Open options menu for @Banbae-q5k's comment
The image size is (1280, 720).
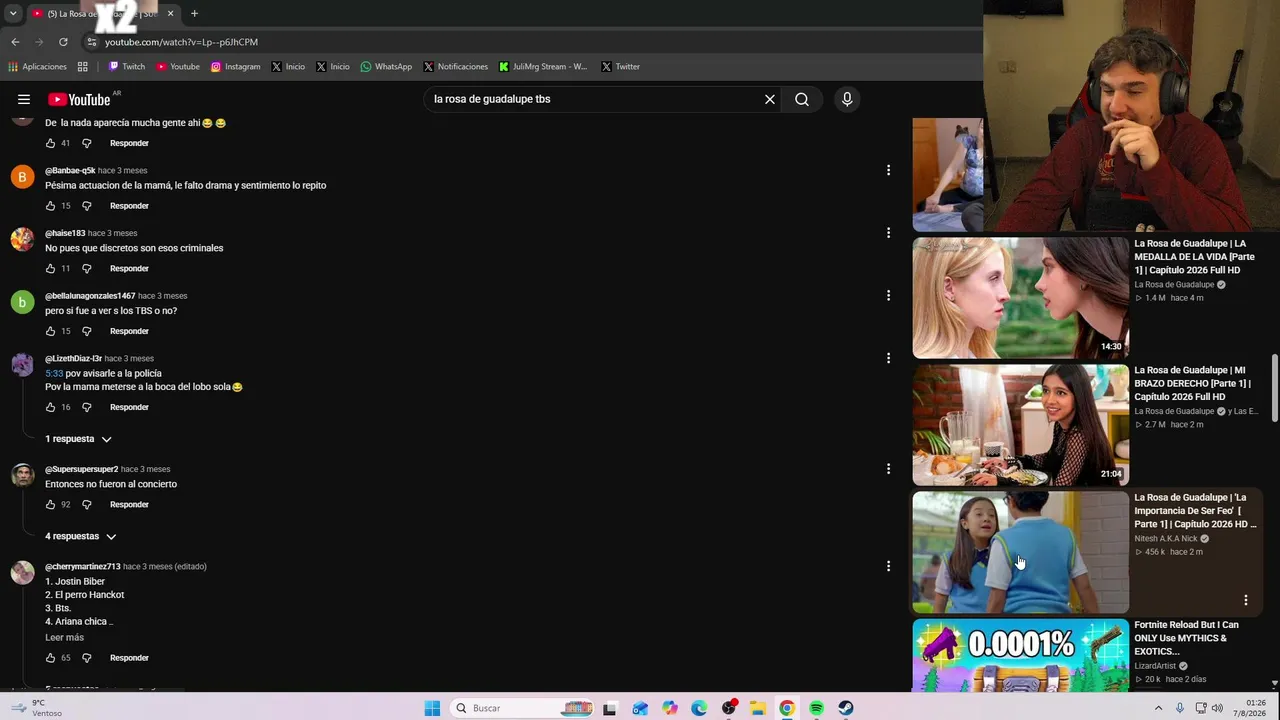pyautogui.click(x=888, y=170)
